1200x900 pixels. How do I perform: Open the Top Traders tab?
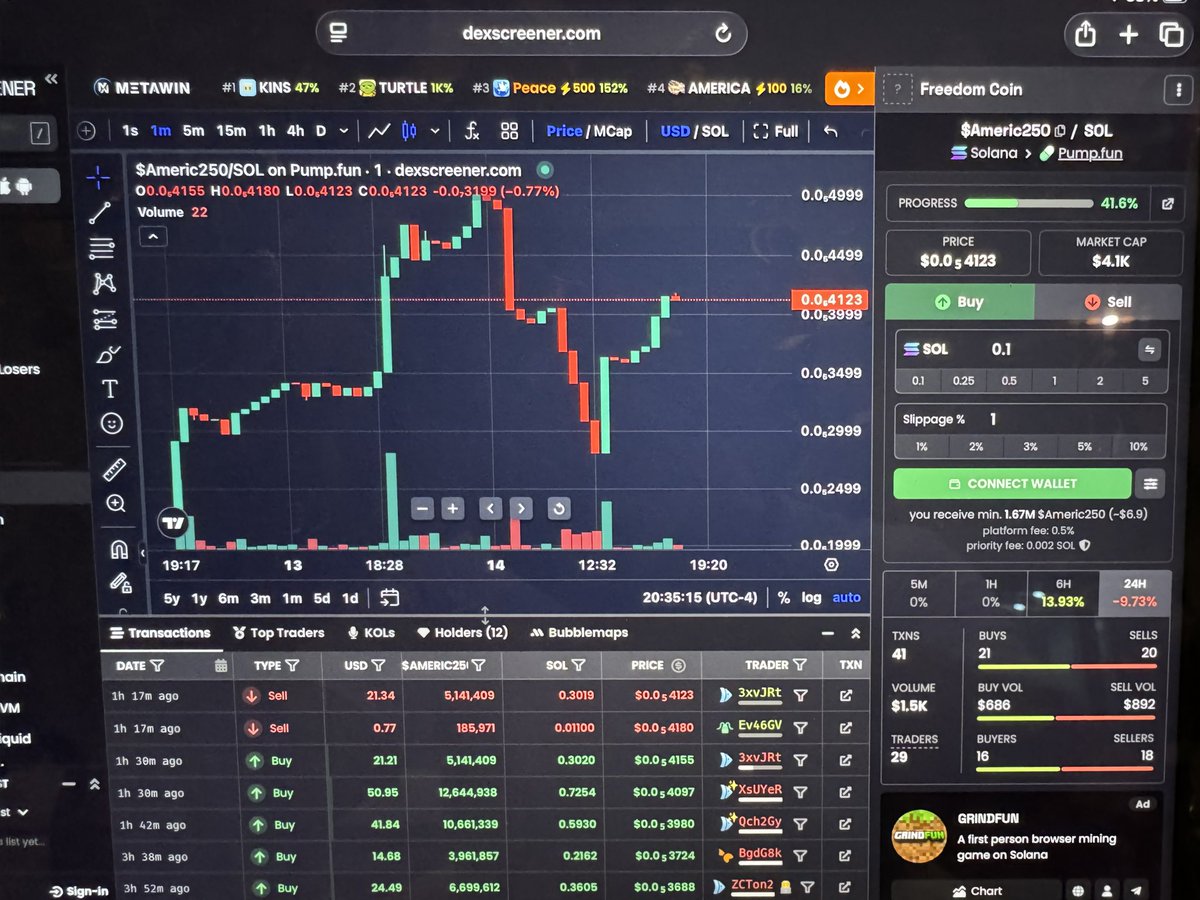click(x=278, y=633)
